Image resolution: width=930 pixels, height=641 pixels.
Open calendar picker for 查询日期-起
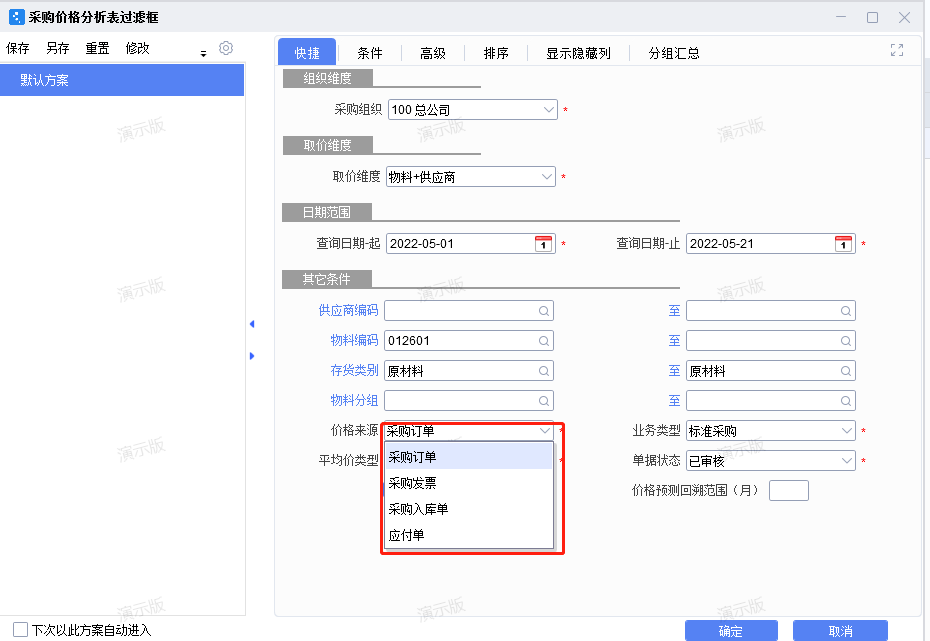pos(543,244)
